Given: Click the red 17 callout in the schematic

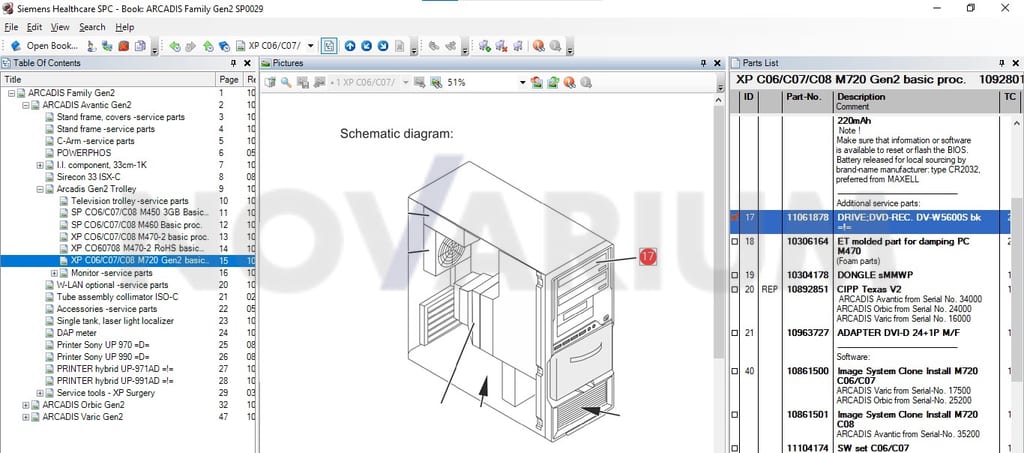Looking at the screenshot, I should (647, 257).
